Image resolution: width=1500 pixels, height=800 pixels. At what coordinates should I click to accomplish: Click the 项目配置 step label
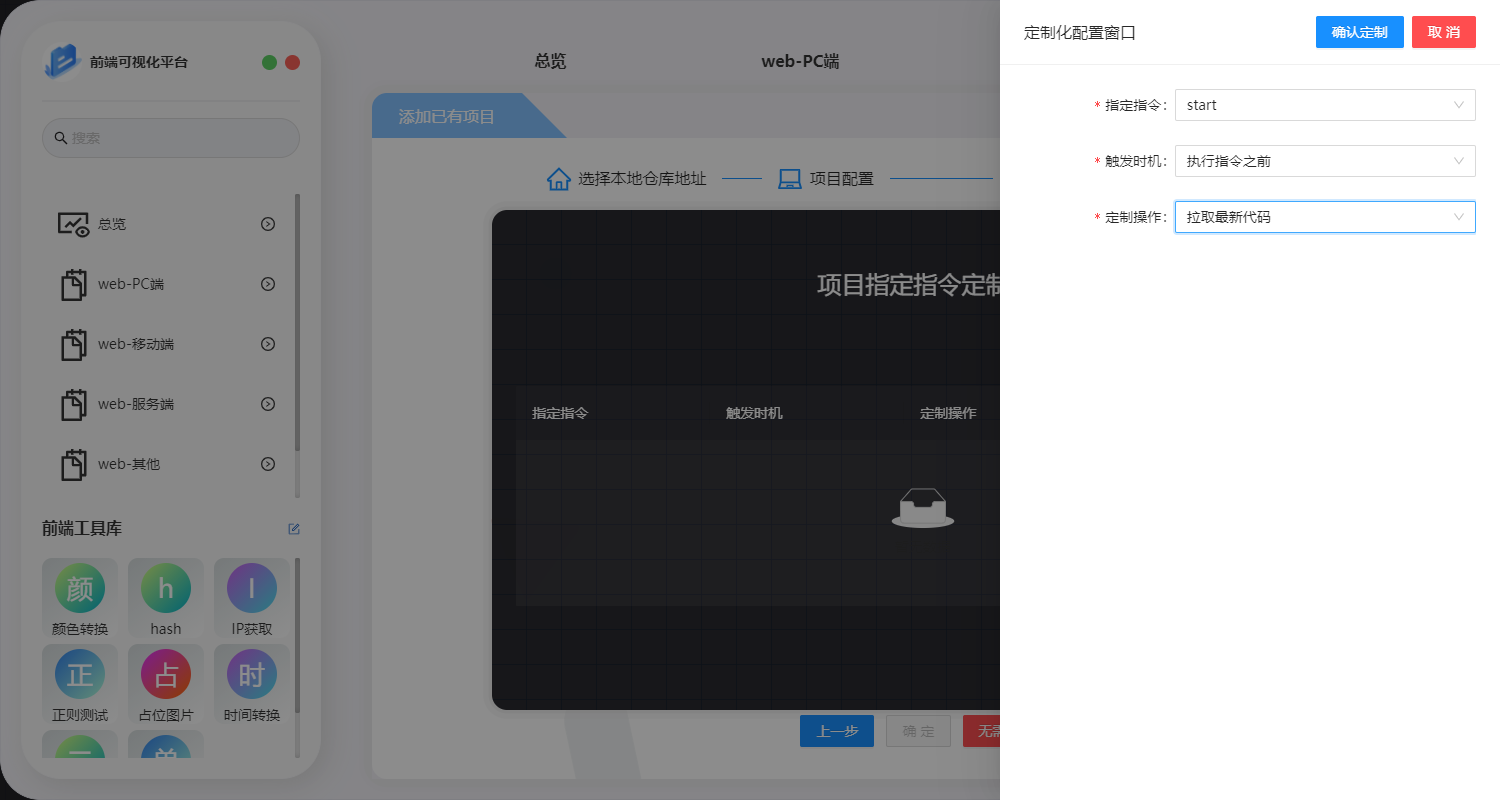tap(842, 179)
